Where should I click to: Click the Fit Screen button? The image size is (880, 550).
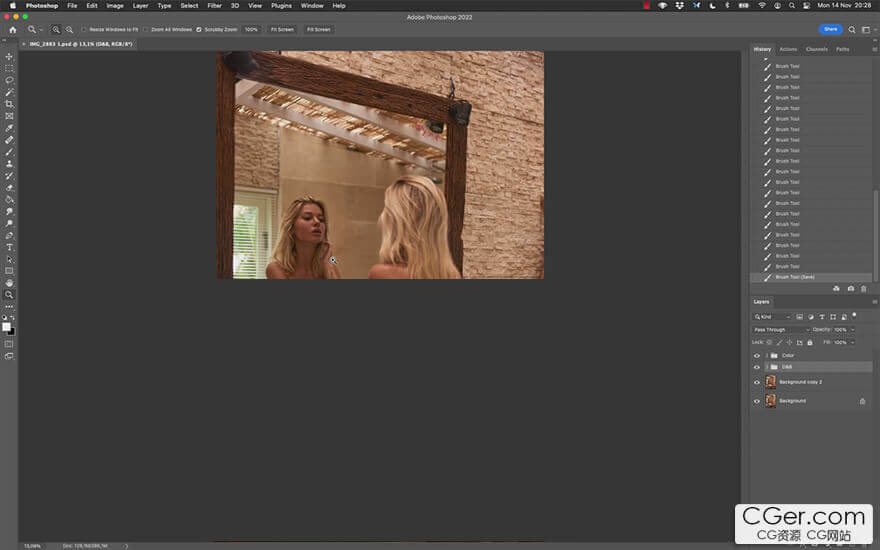[282, 30]
